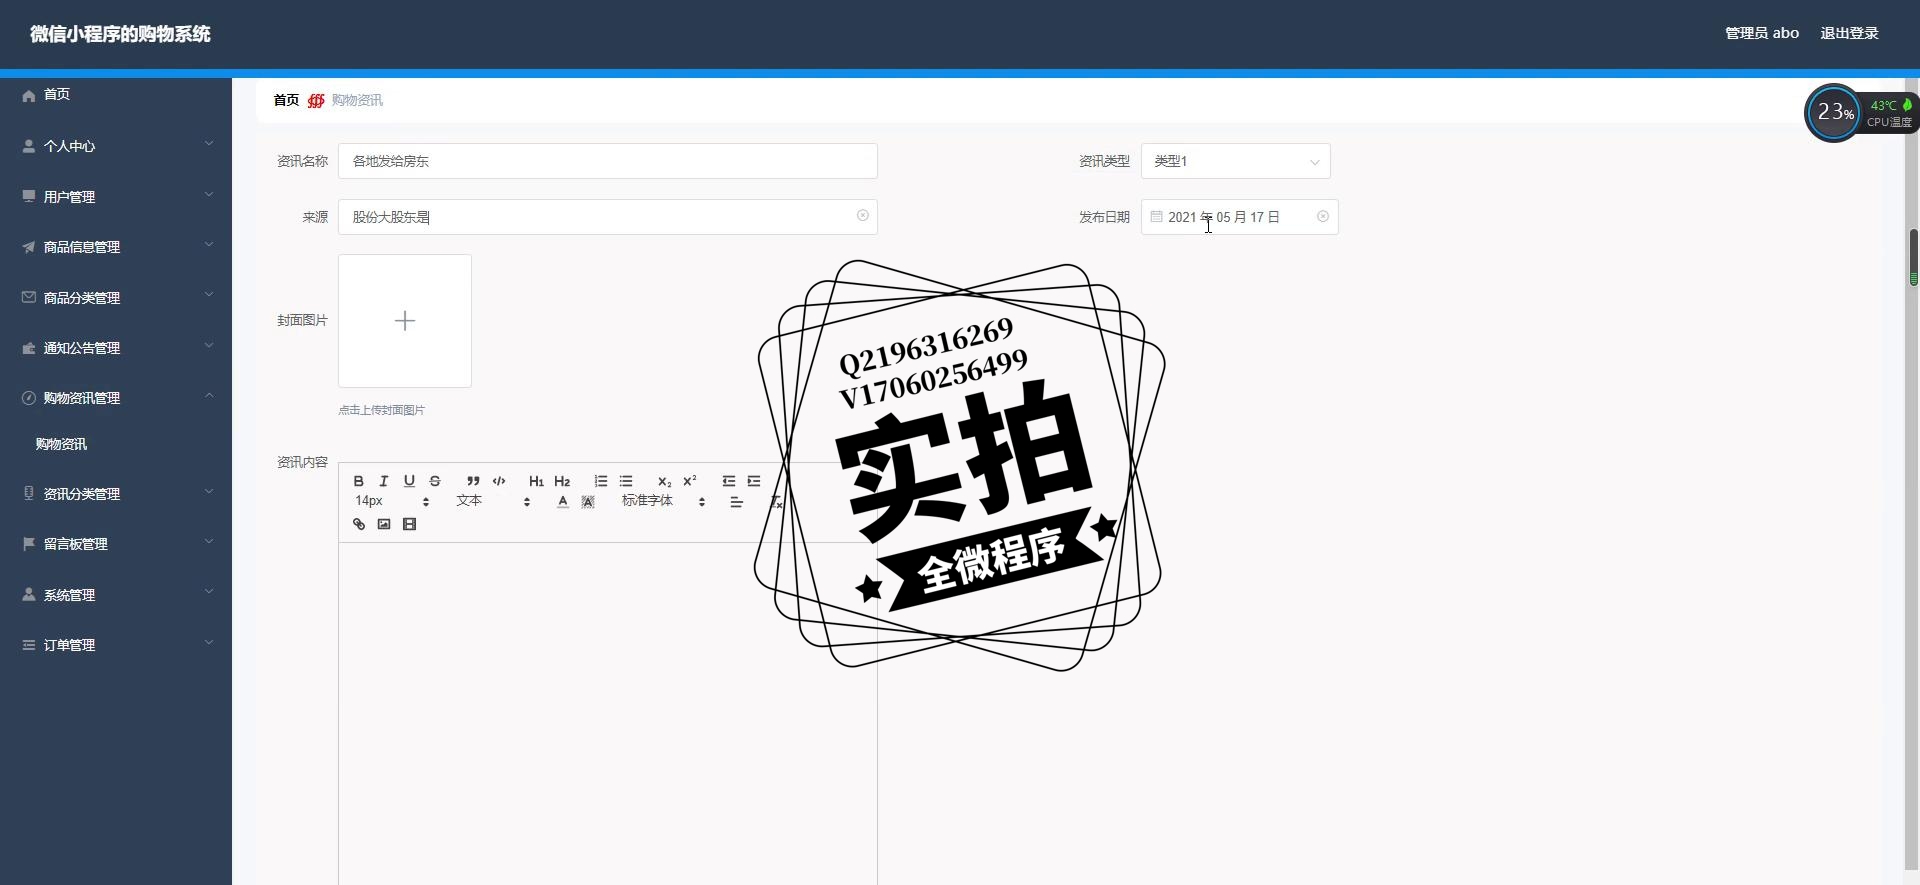Viewport: 1920px width, 885px height.
Task: Apply Heading 1 style
Action: pos(536,481)
